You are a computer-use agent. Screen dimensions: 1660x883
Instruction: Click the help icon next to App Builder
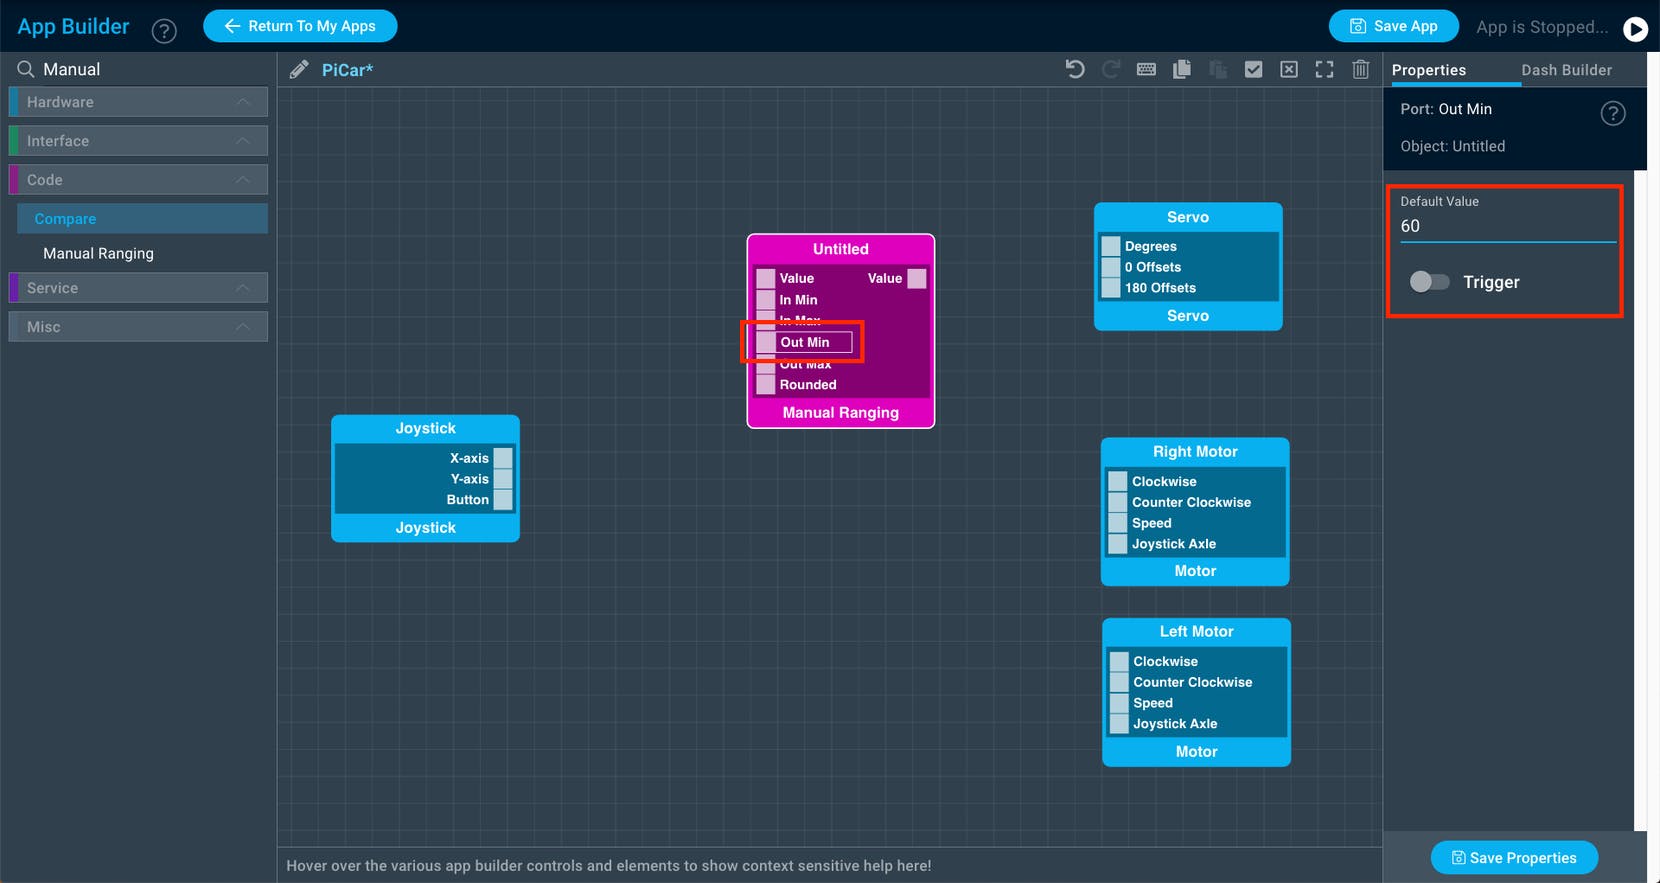(x=164, y=30)
